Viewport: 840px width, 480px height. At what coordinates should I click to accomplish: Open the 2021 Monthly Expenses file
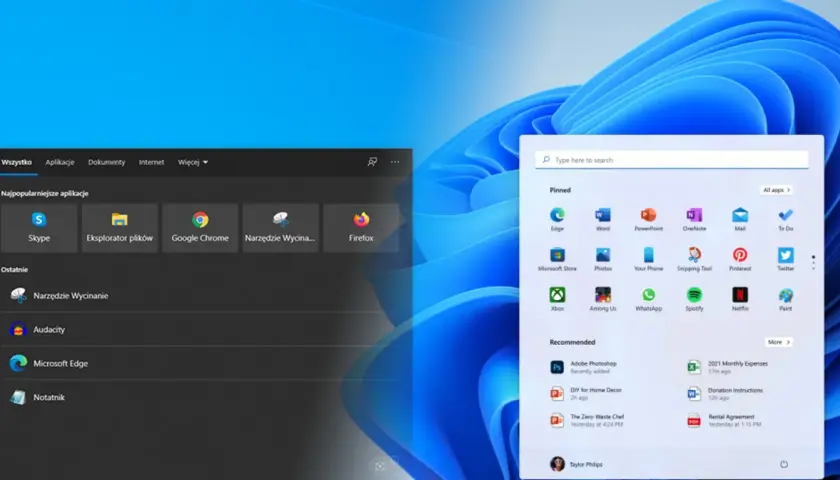pos(728,367)
